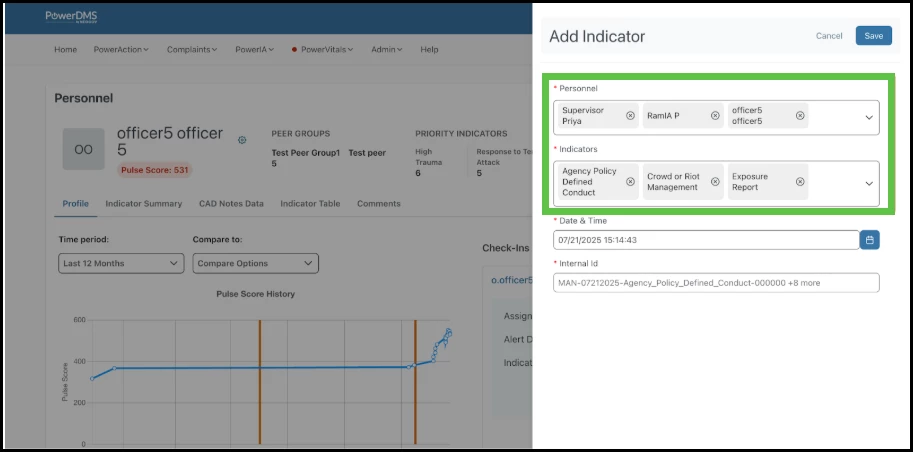Open the PowerIA menu
Viewport: 913px width, 452px height.
254,50
